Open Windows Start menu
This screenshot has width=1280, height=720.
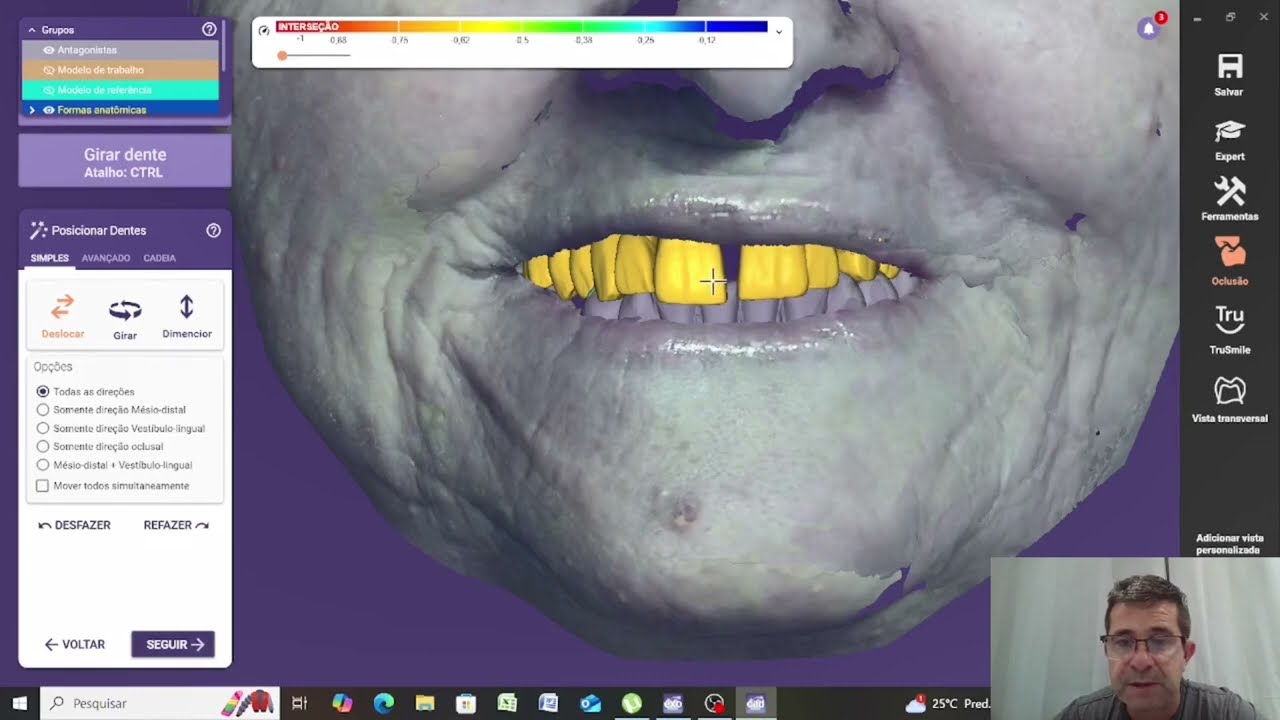pos(19,703)
